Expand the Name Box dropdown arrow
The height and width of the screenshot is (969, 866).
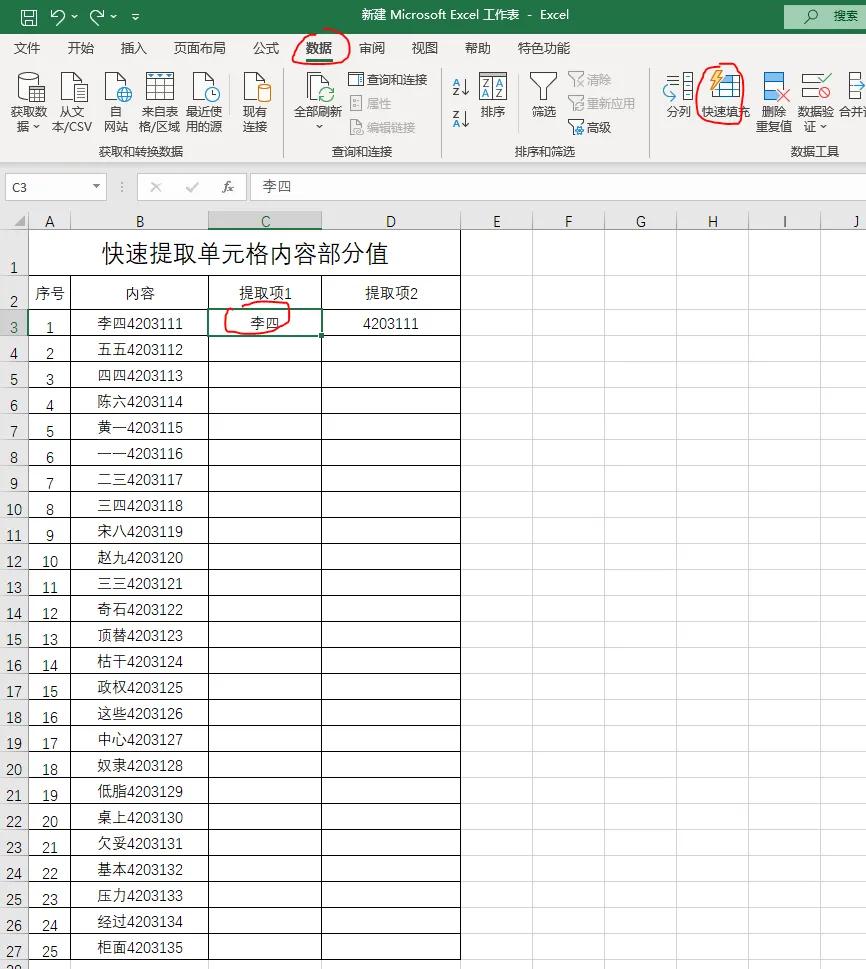coord(96,186)
